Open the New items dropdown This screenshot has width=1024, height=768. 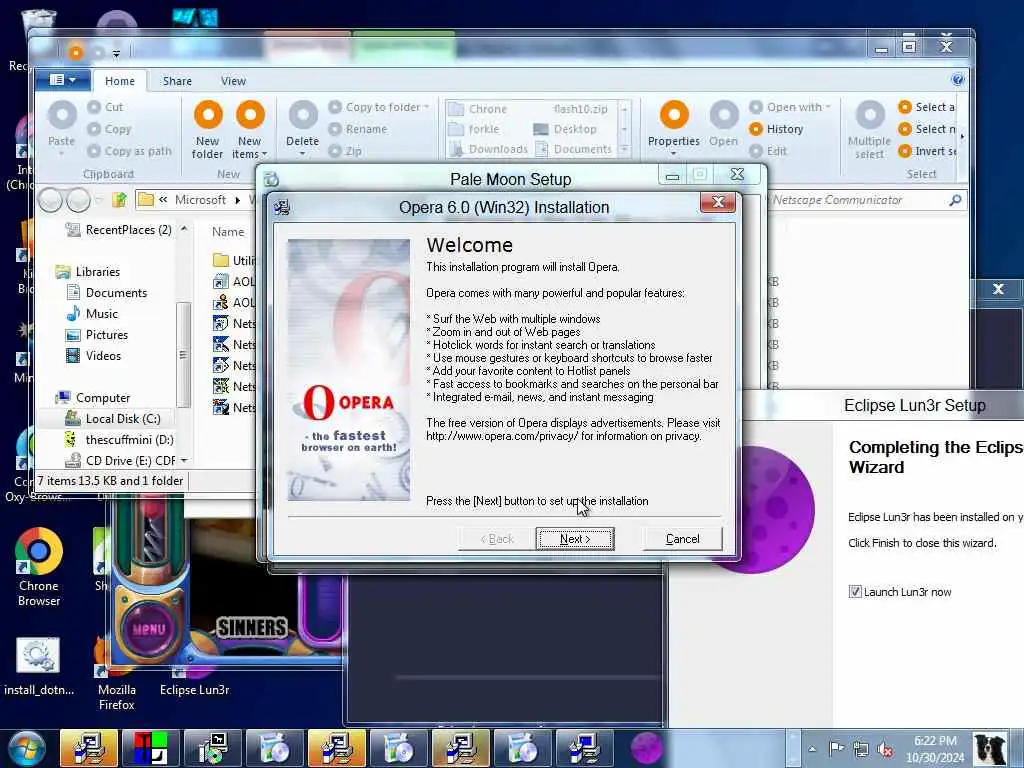(249, 129)
